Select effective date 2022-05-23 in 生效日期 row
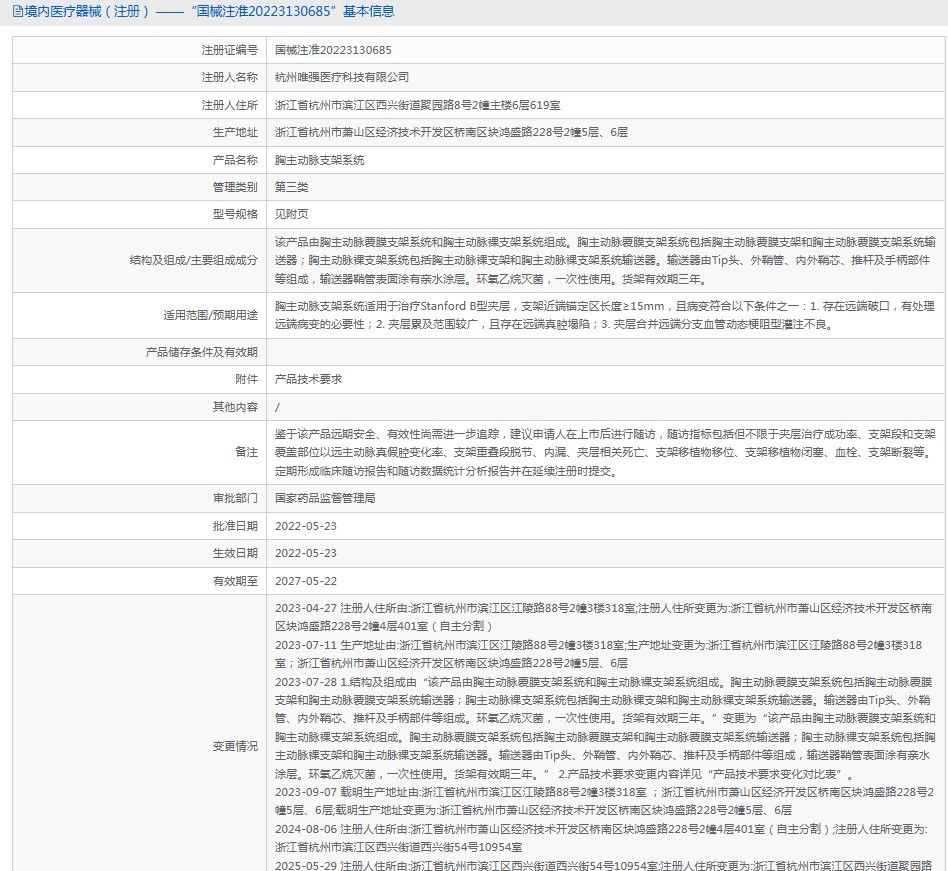This screenshot has width=948, height=871. [306, 553]
